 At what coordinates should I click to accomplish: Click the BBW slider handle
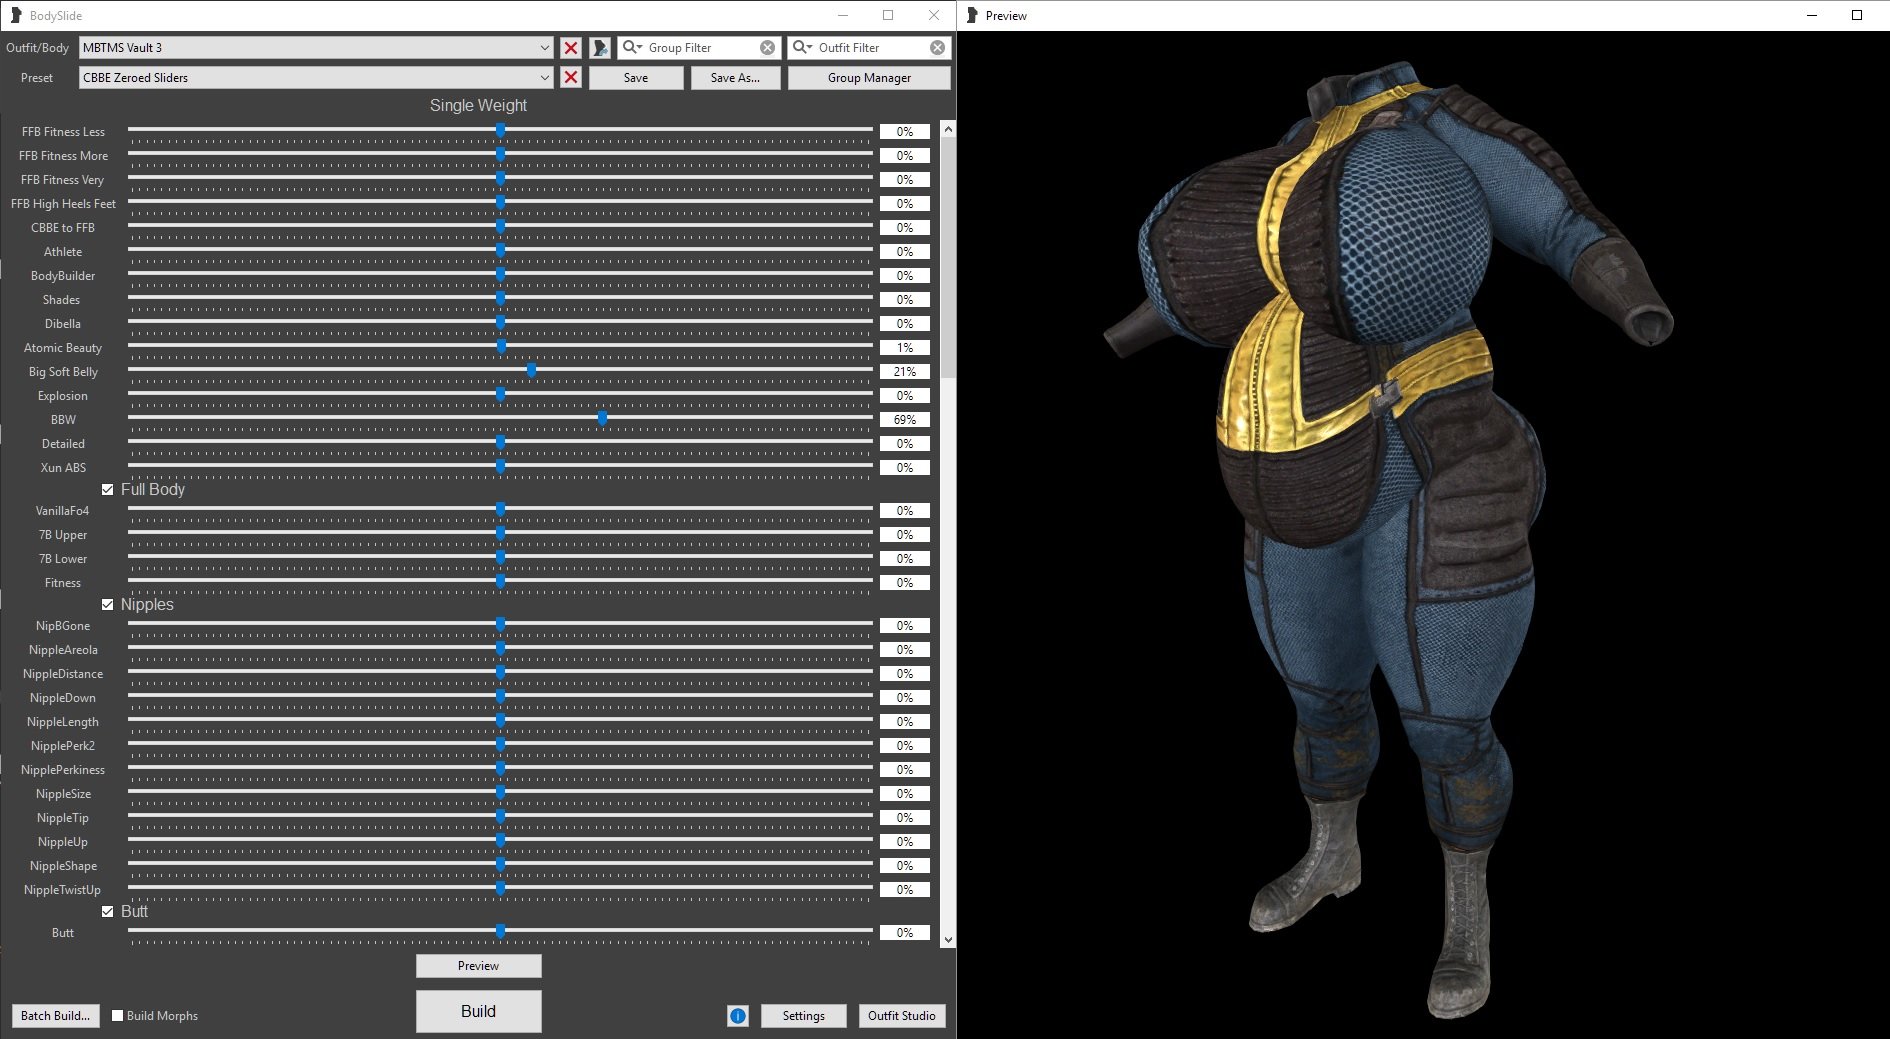click(603, 419)
